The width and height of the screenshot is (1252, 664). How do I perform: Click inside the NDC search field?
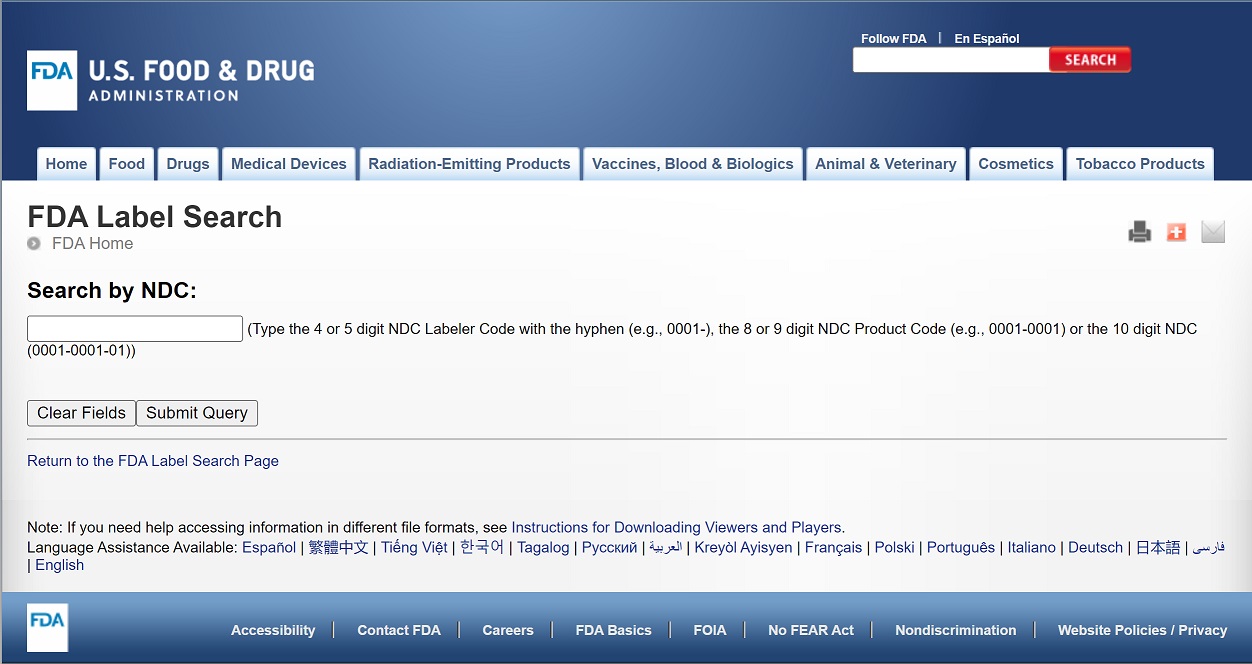[x=134, y=328]
